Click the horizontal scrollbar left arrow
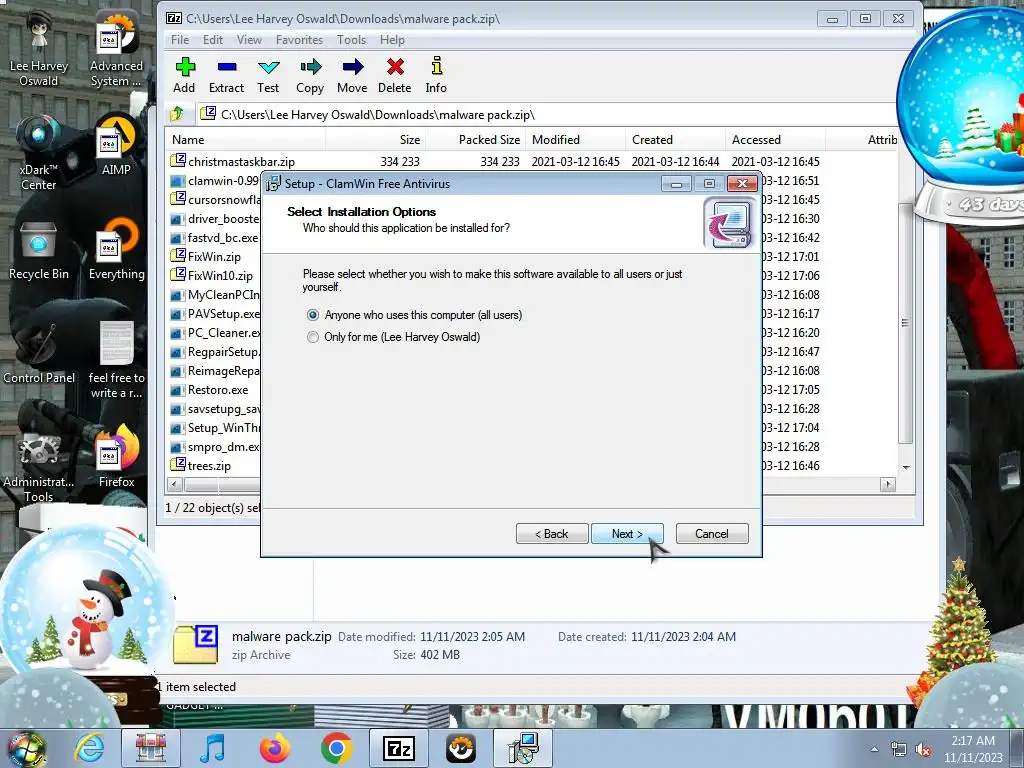 [x=174, y=484]
